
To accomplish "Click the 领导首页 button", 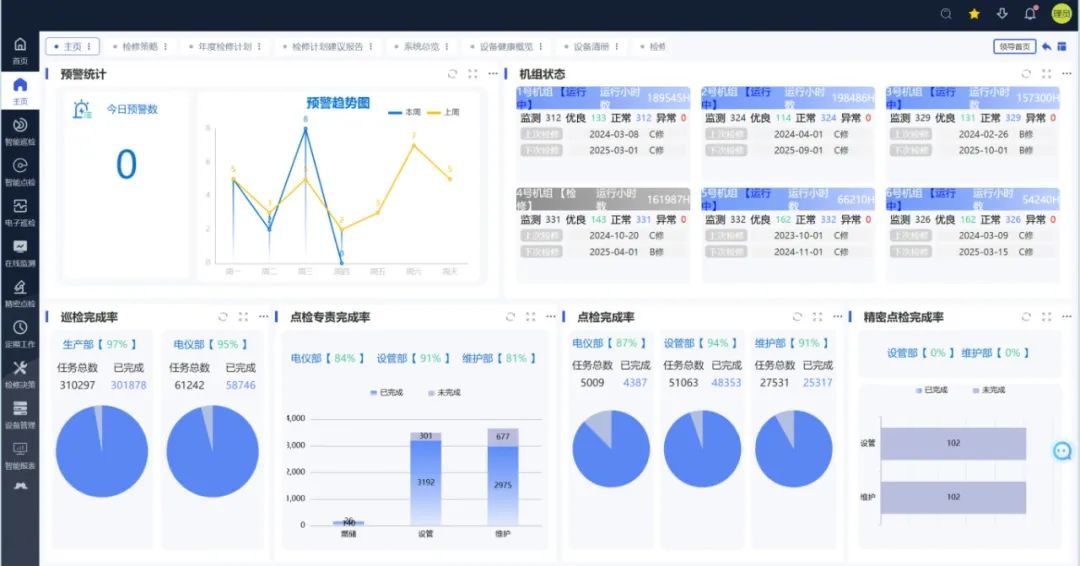I will (1015, 46).
